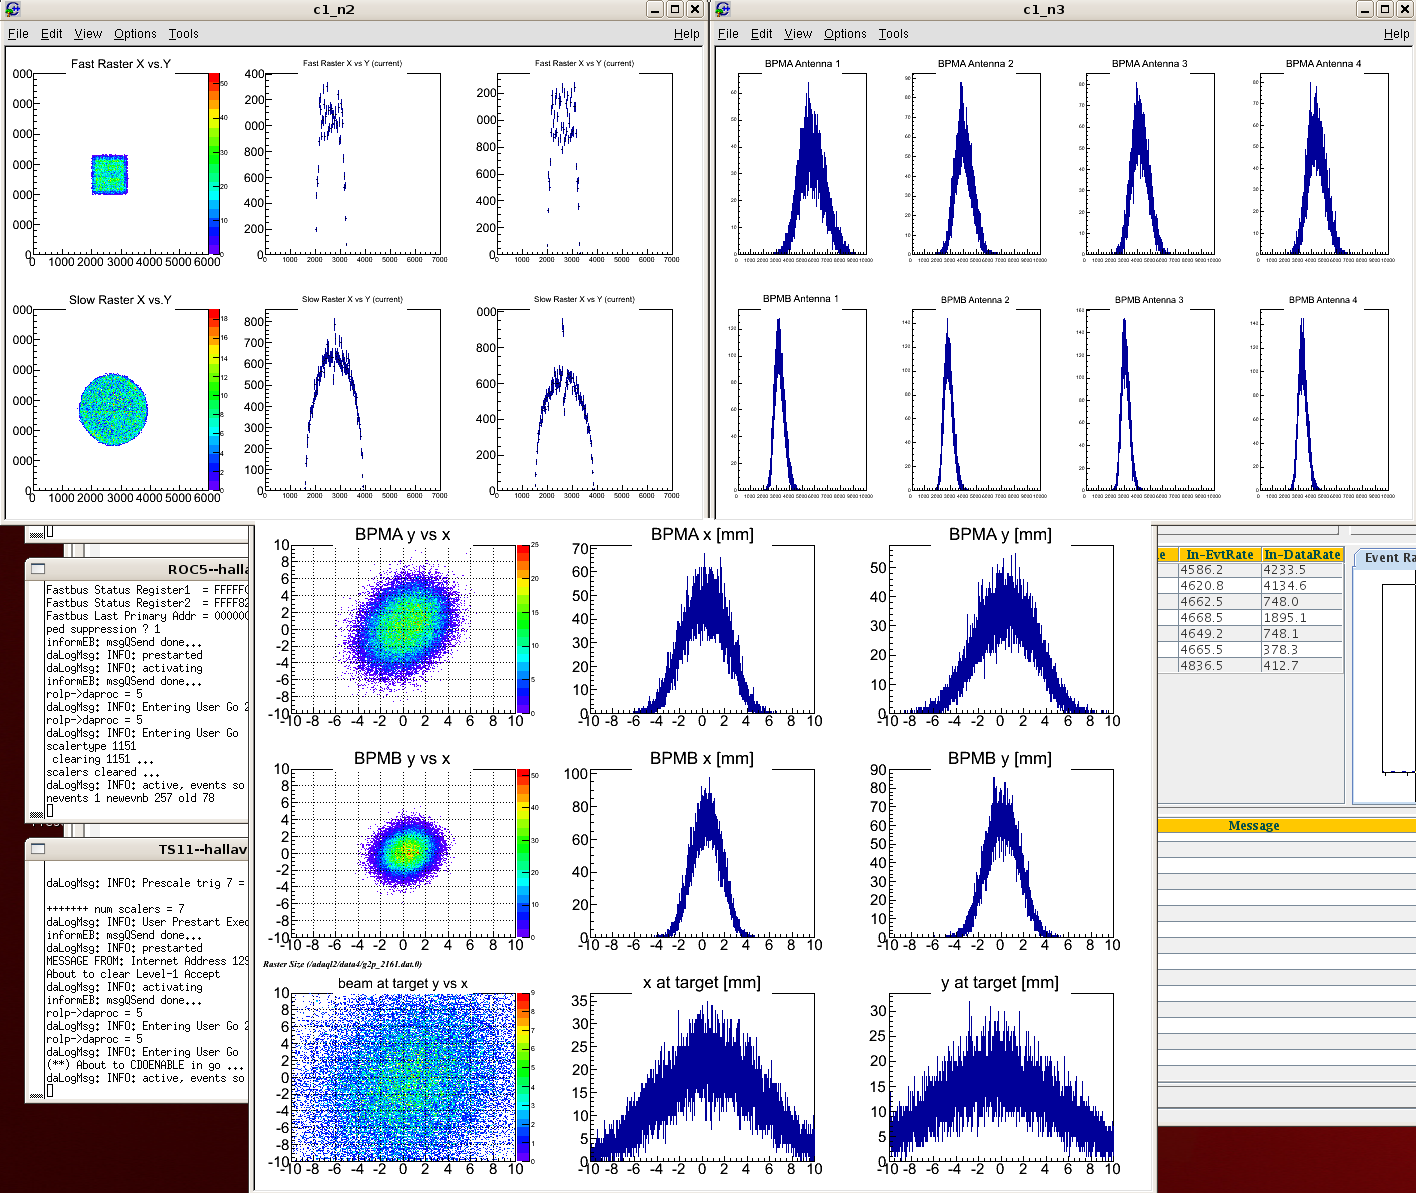Open the TS11 window menu icon
The height and width of the screenshot is (1193, 1416).
[x=38, y=848]
